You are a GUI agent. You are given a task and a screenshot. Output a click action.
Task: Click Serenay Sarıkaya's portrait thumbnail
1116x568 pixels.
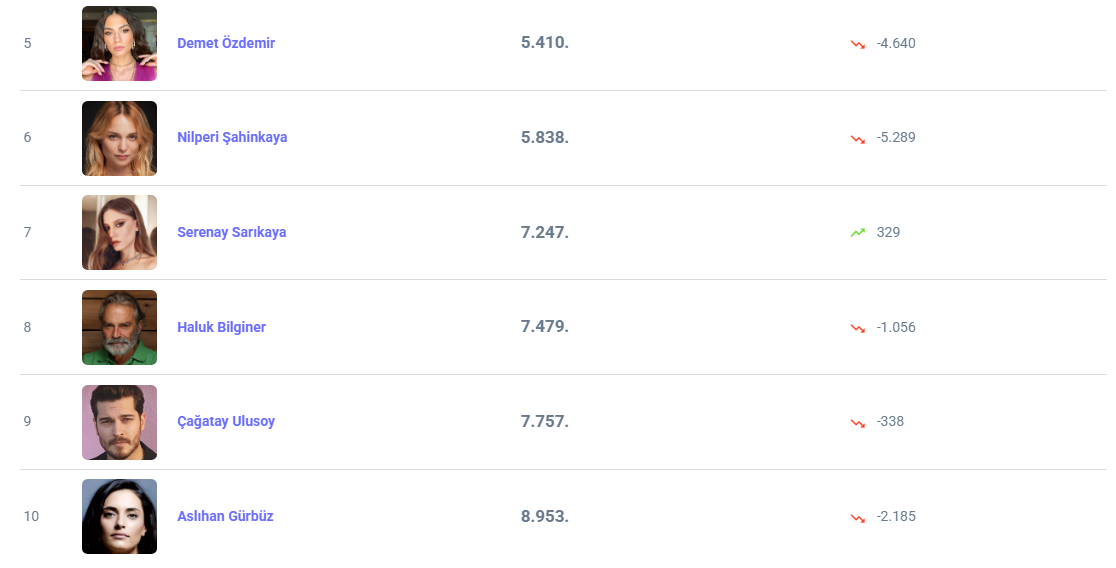click(x=119, y=232)
